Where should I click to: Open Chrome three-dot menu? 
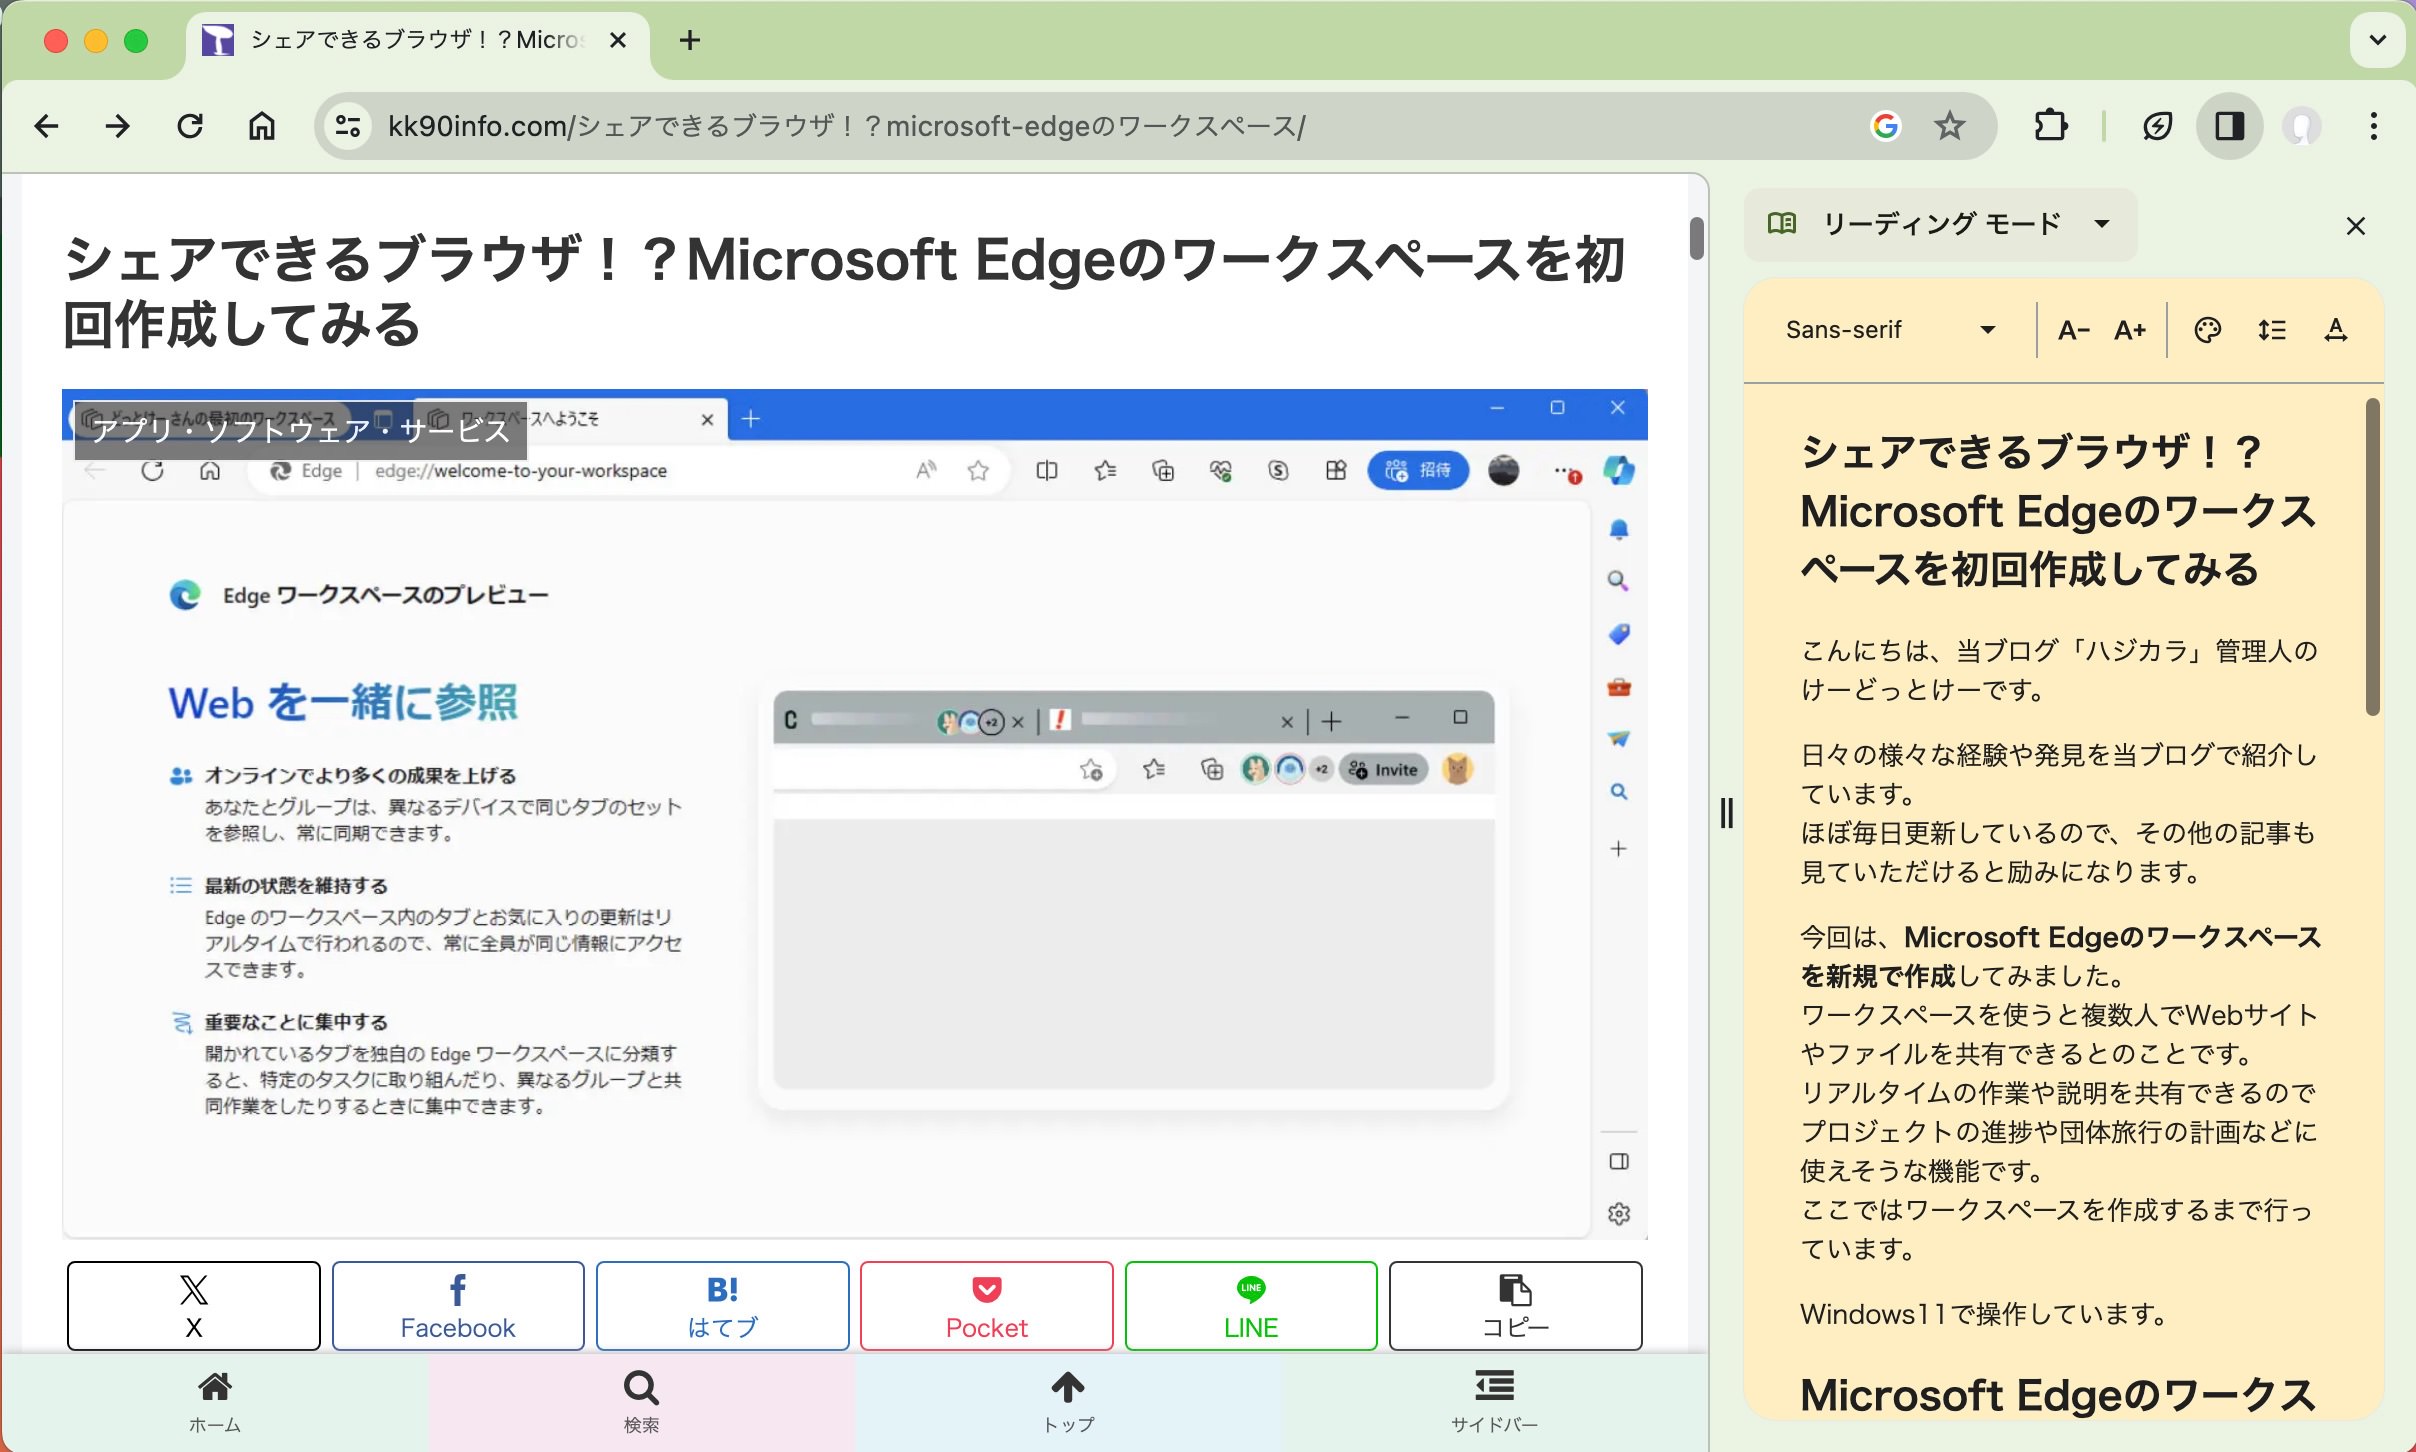2374,126
